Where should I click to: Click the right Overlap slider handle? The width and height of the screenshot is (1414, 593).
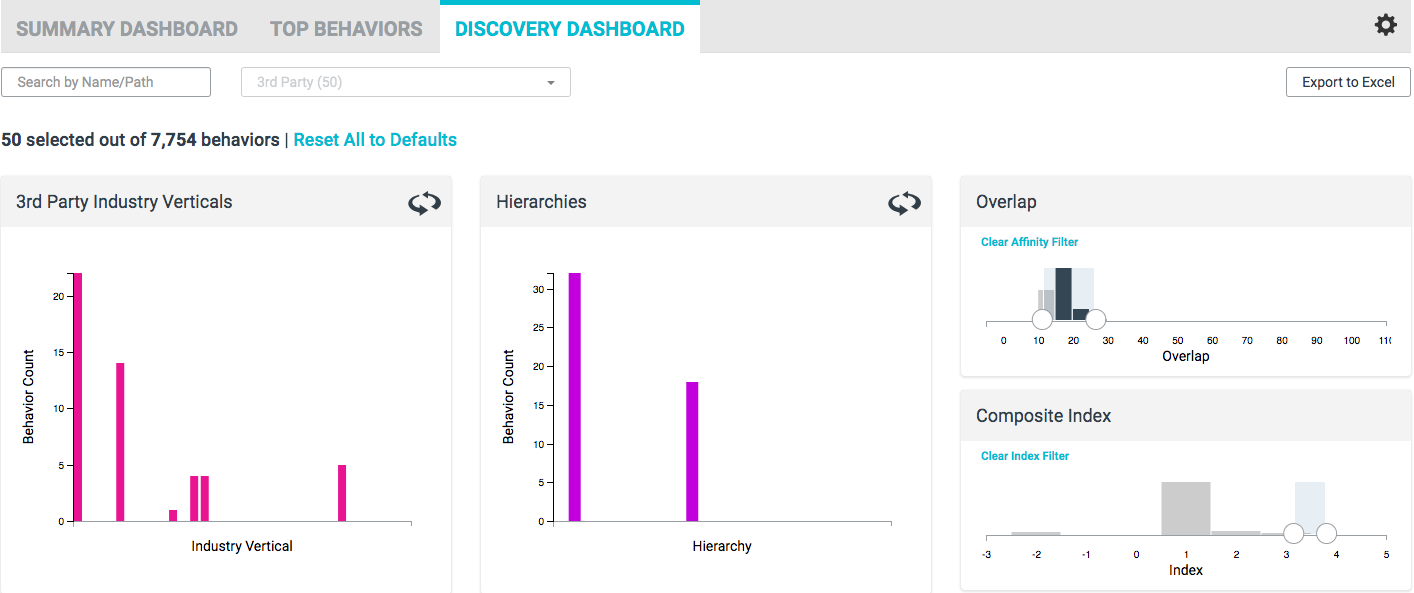(1096, 319)
